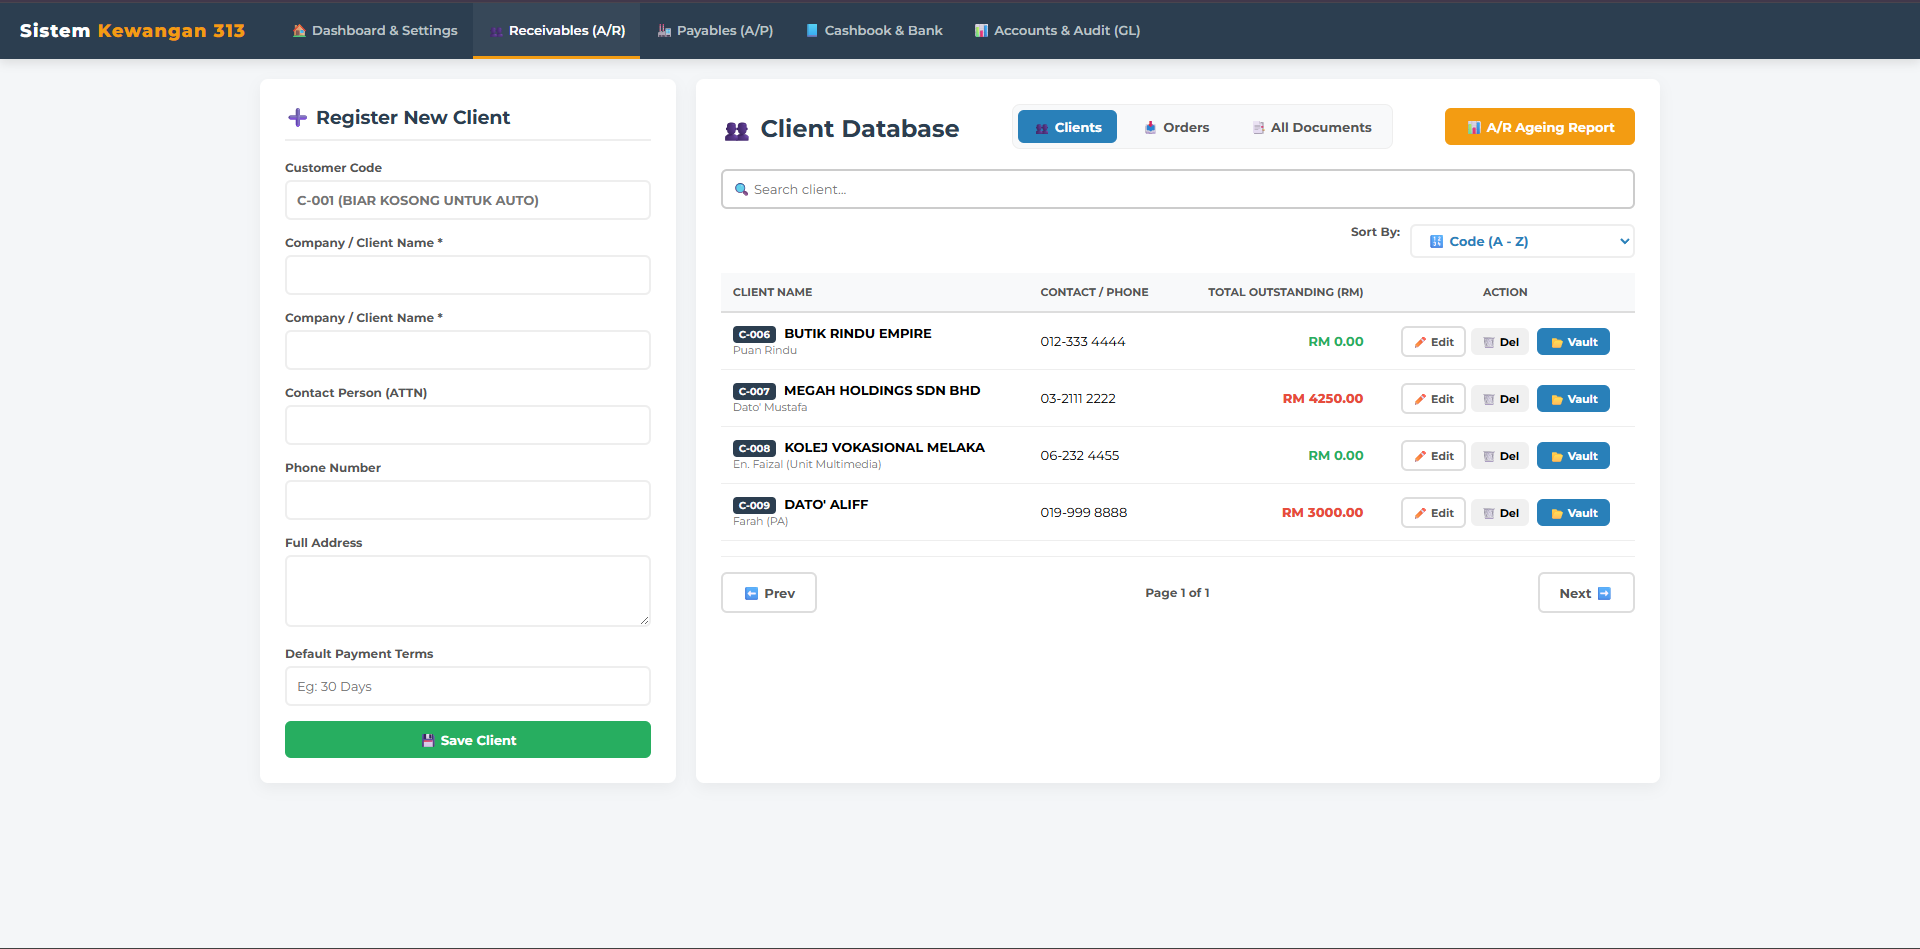
Task: Click the search magnifier icon
Action: click(x=742, y=189)
